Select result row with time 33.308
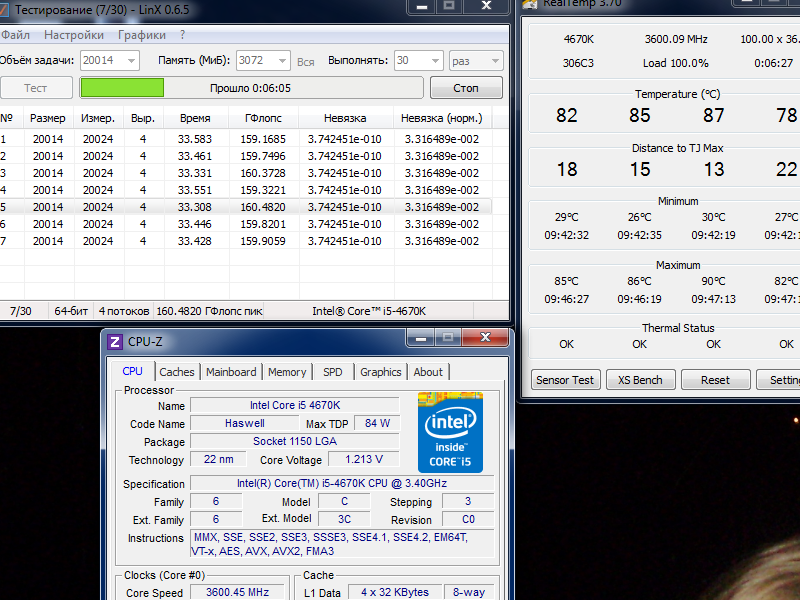Screen dimensions: 800x600 245,207
